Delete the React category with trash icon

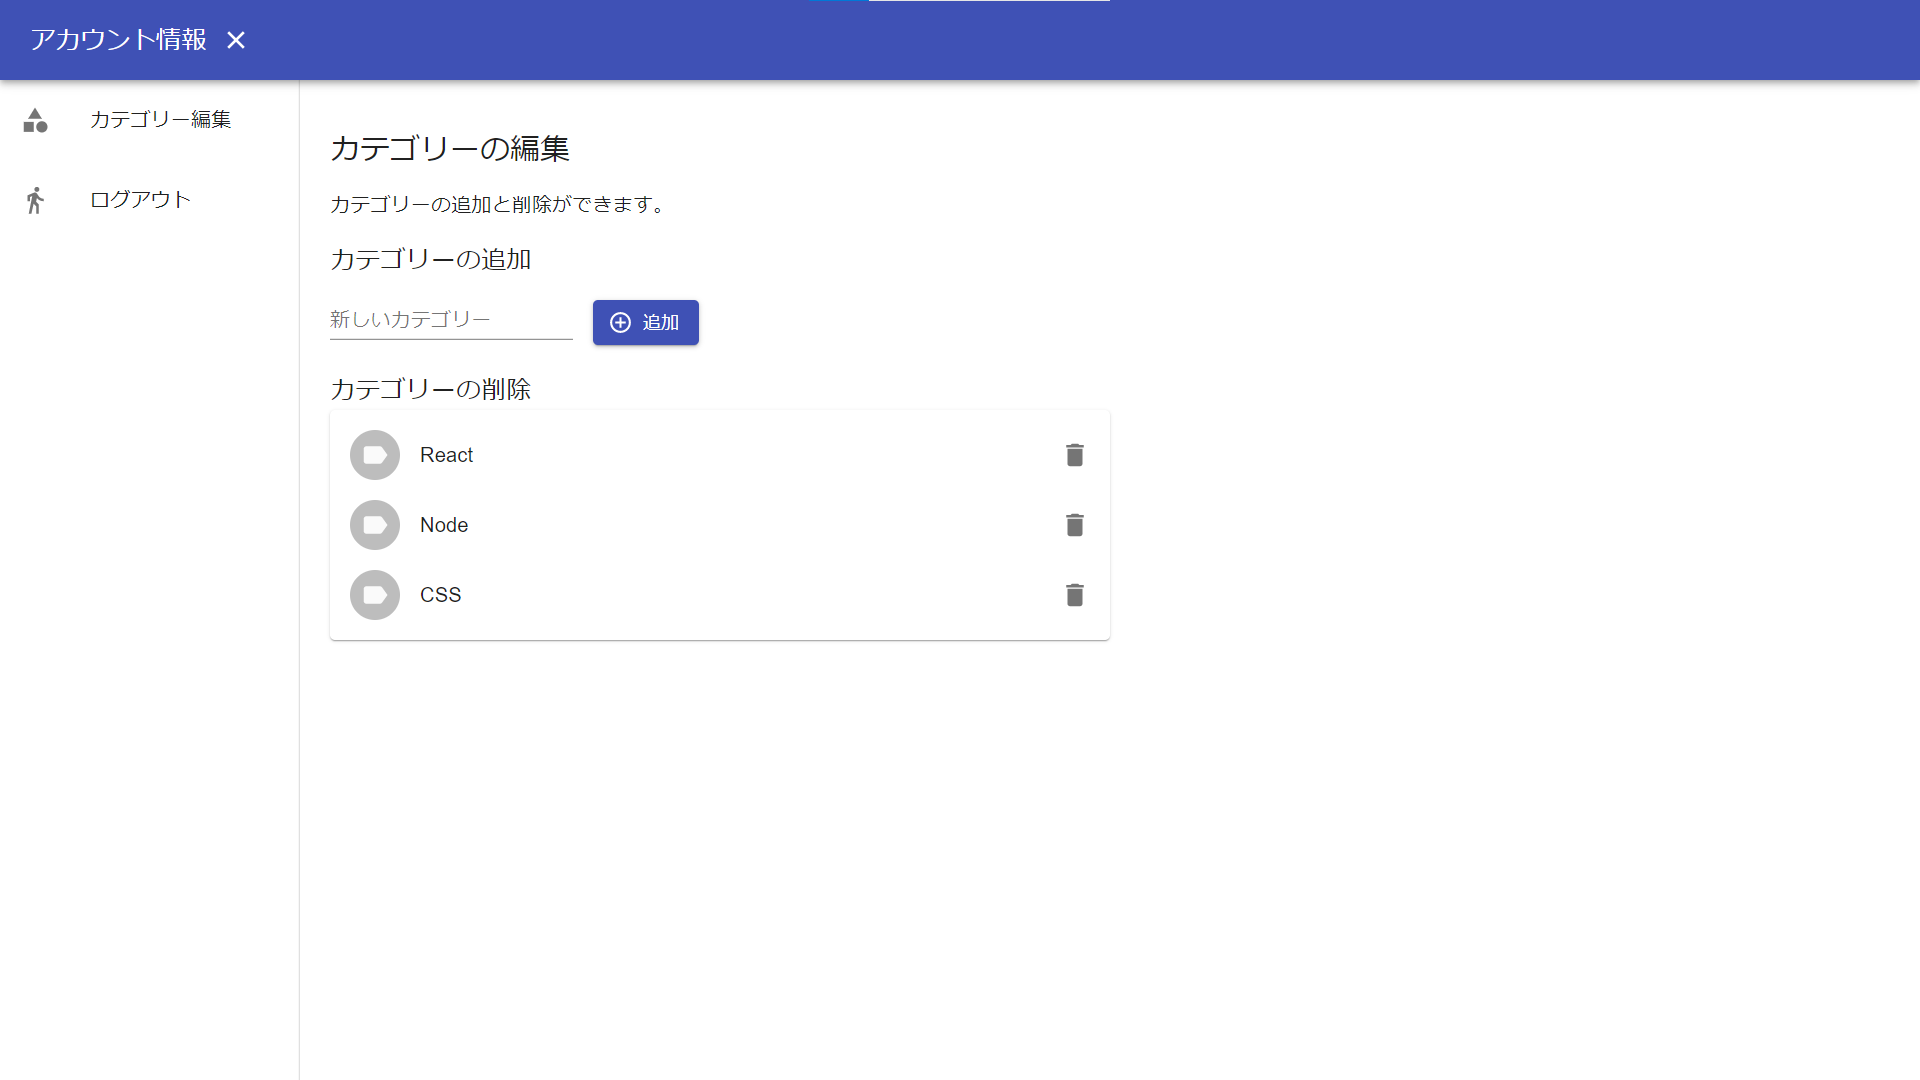click(1075, 455)
